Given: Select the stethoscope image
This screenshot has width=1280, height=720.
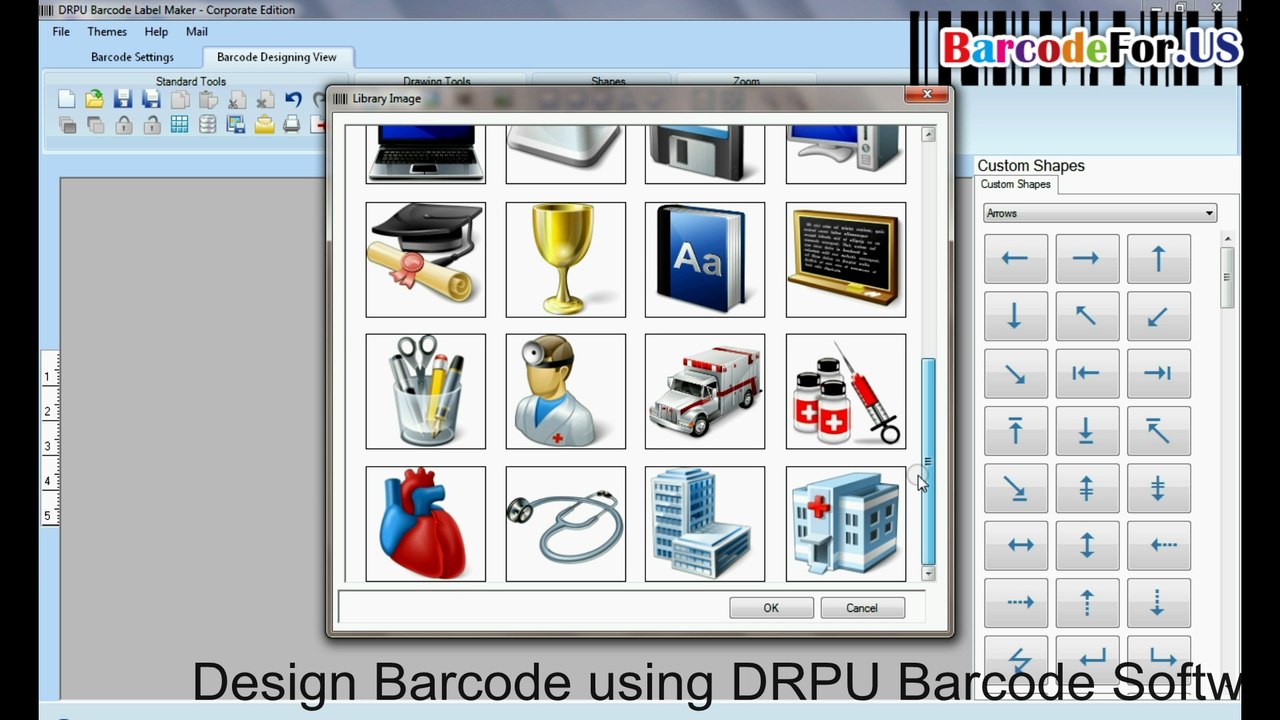Looking at the screenshot, I should point(566,523).
